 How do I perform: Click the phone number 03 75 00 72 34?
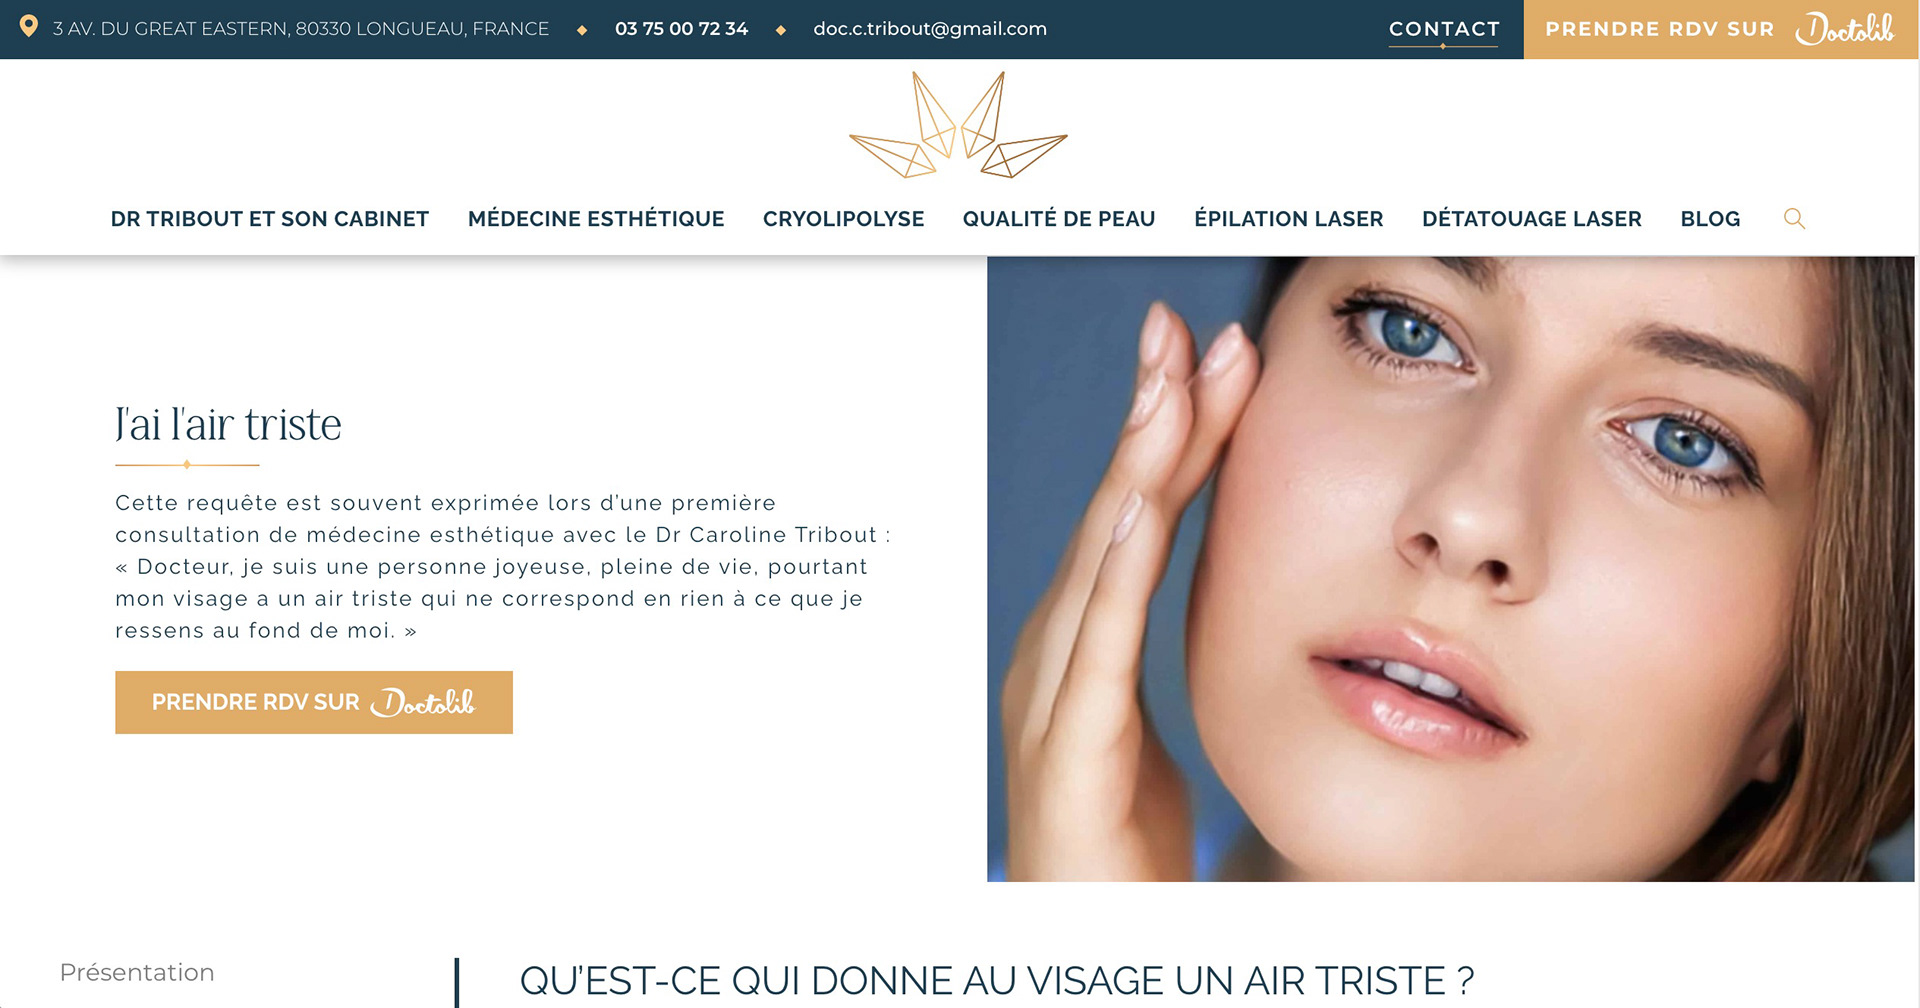(x=681, y=29)
